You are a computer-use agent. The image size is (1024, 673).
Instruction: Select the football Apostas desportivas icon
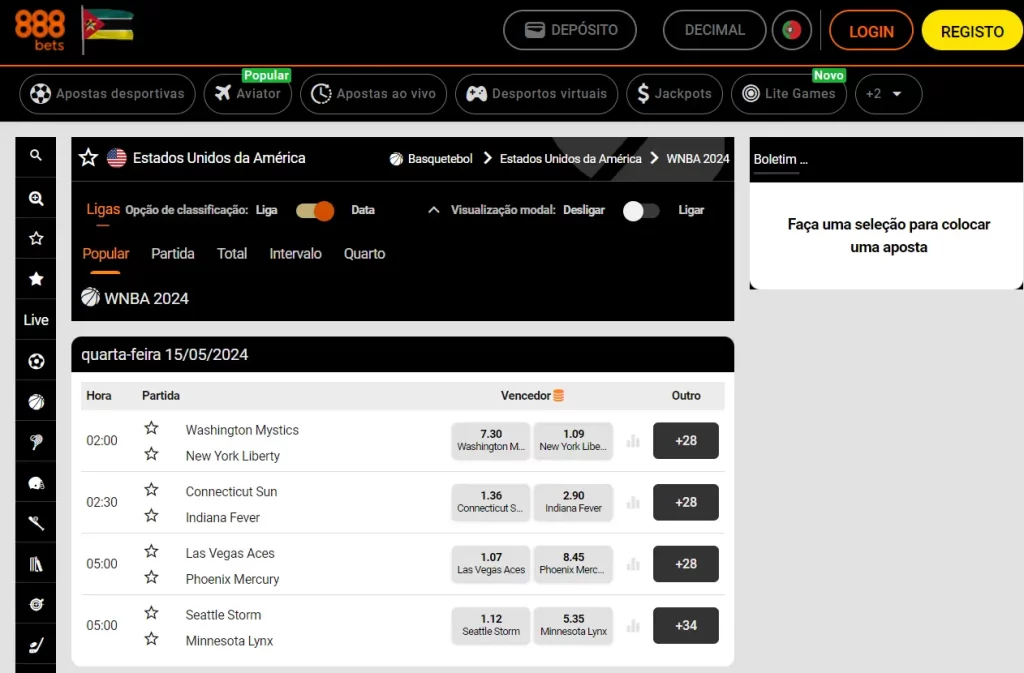click(40, 93)
